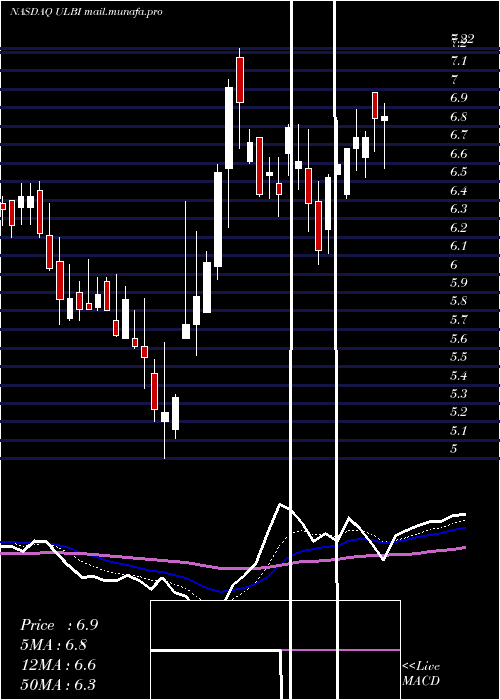Click the '50MA : 6.3' readout
This screenshot has width=500, height=700.
click(x=58, y=685)
